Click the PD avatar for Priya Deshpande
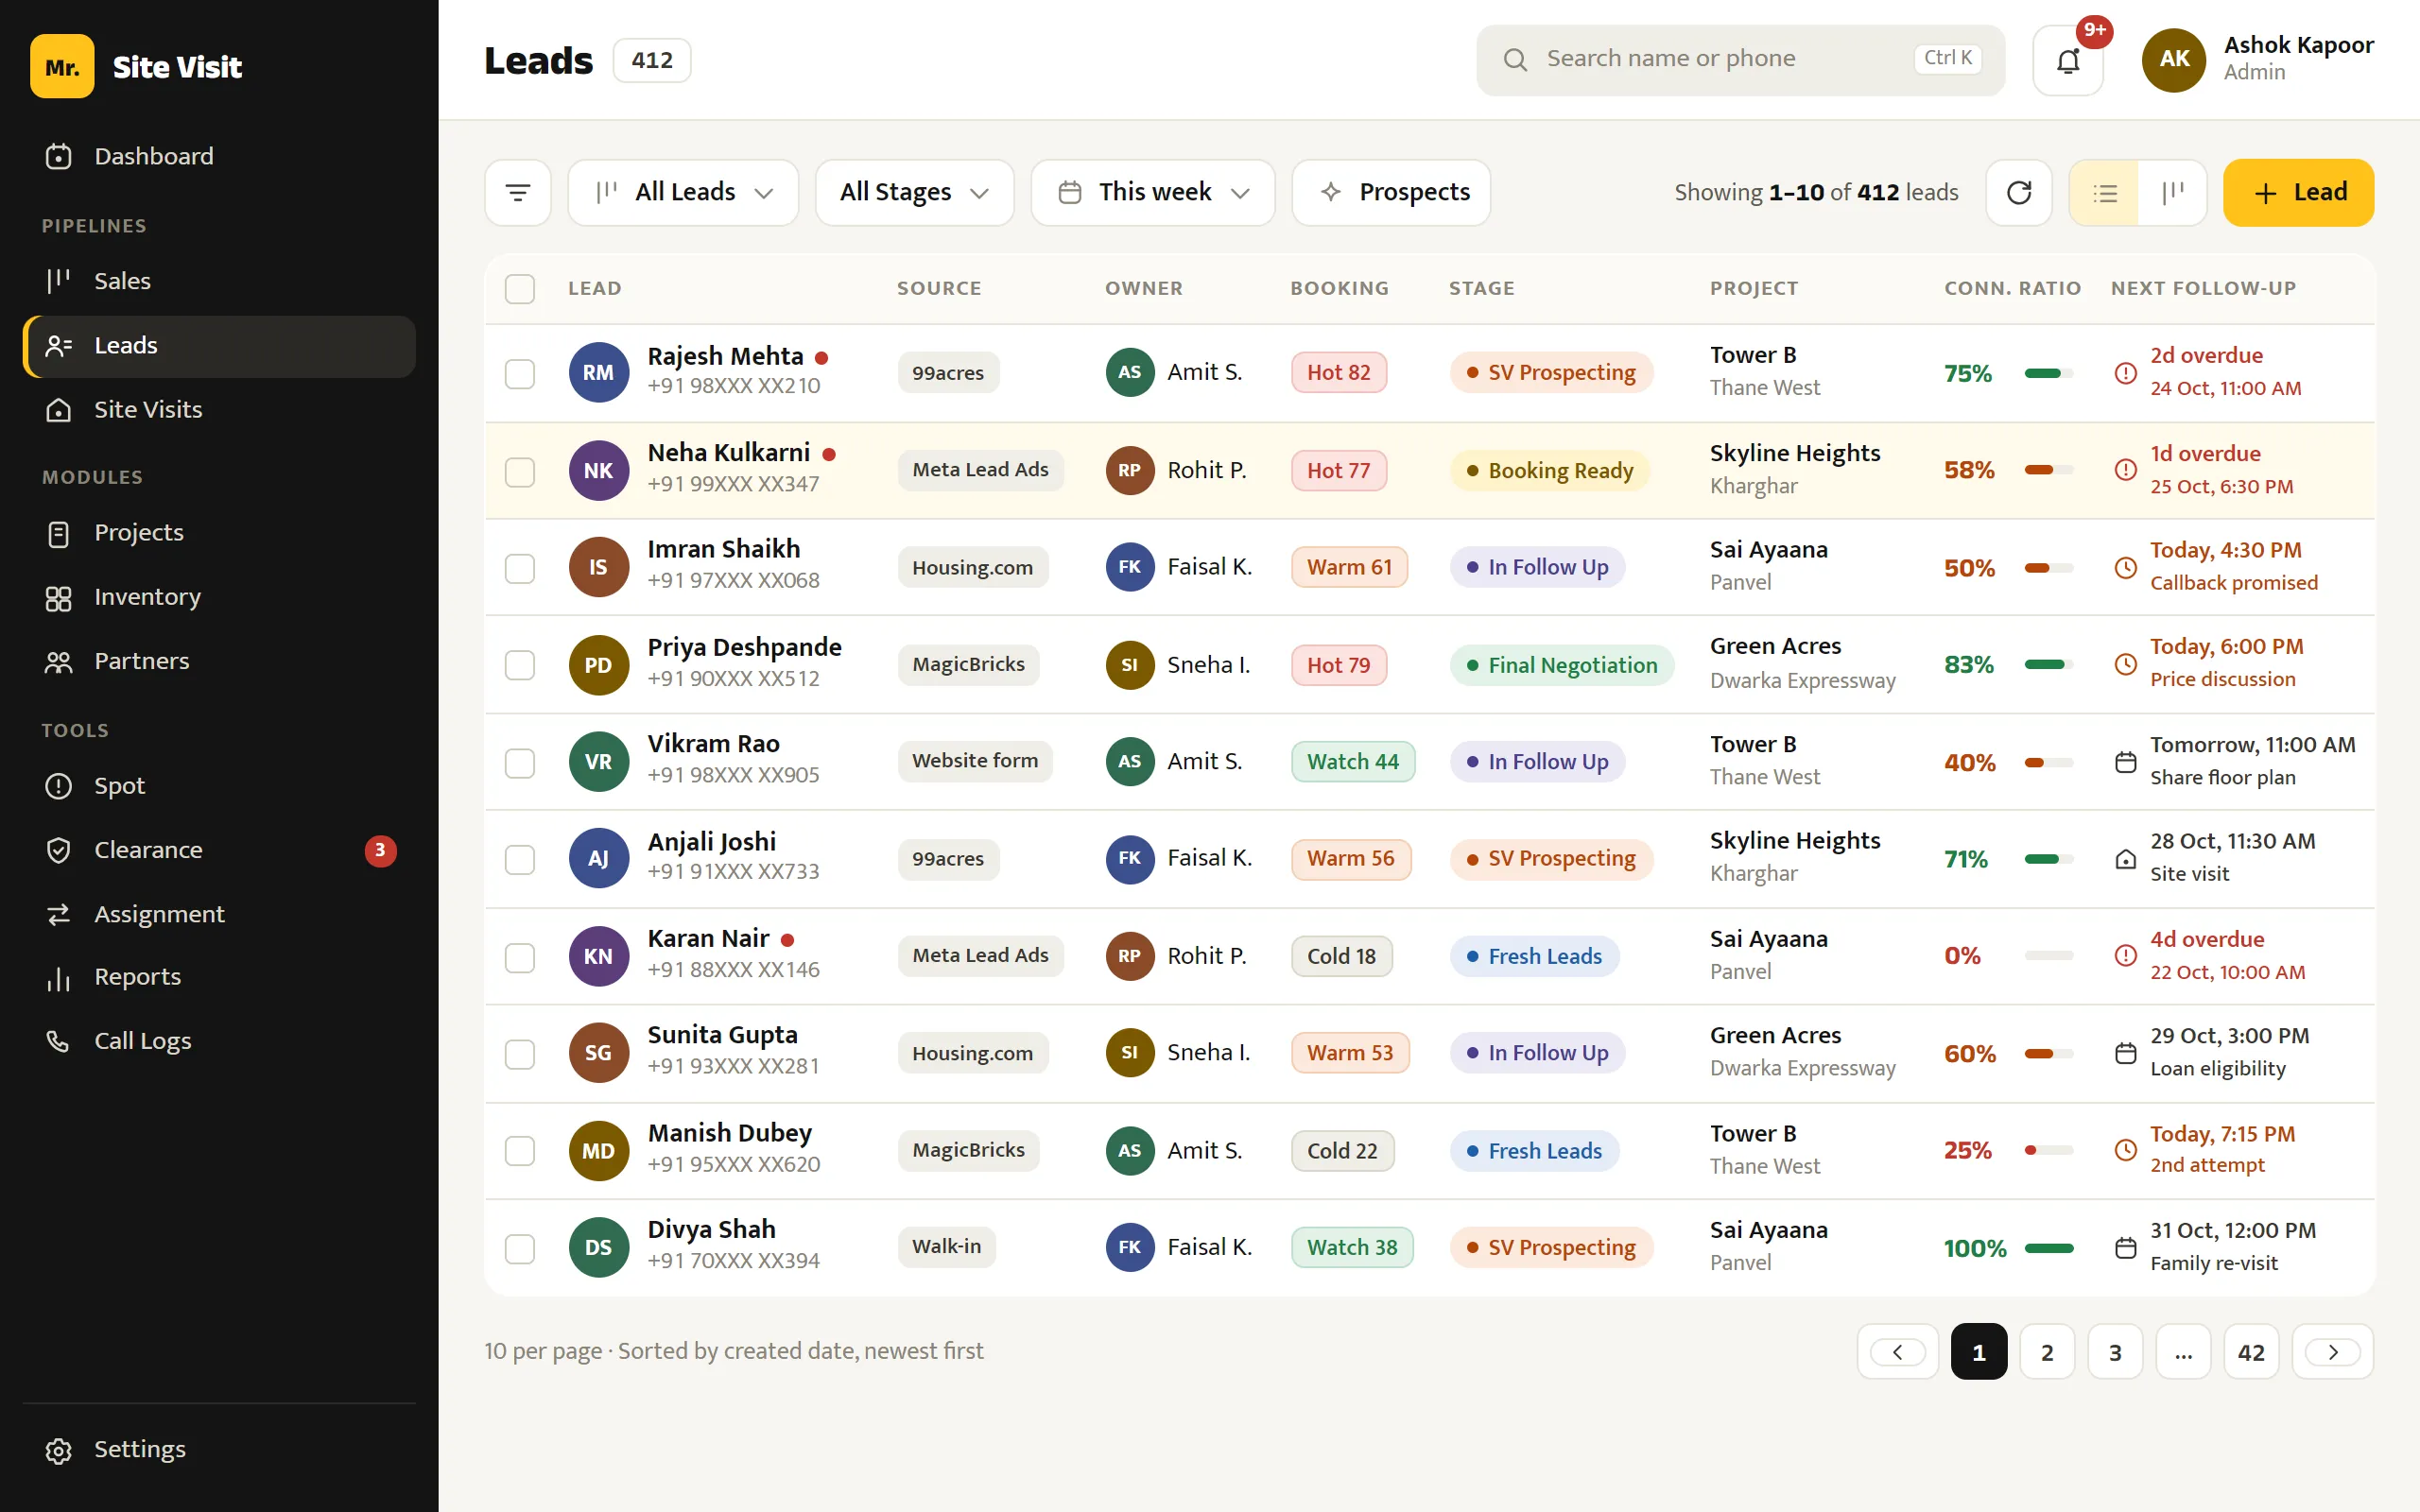The image size is (2420, 1512). click(x=598, y=665)
